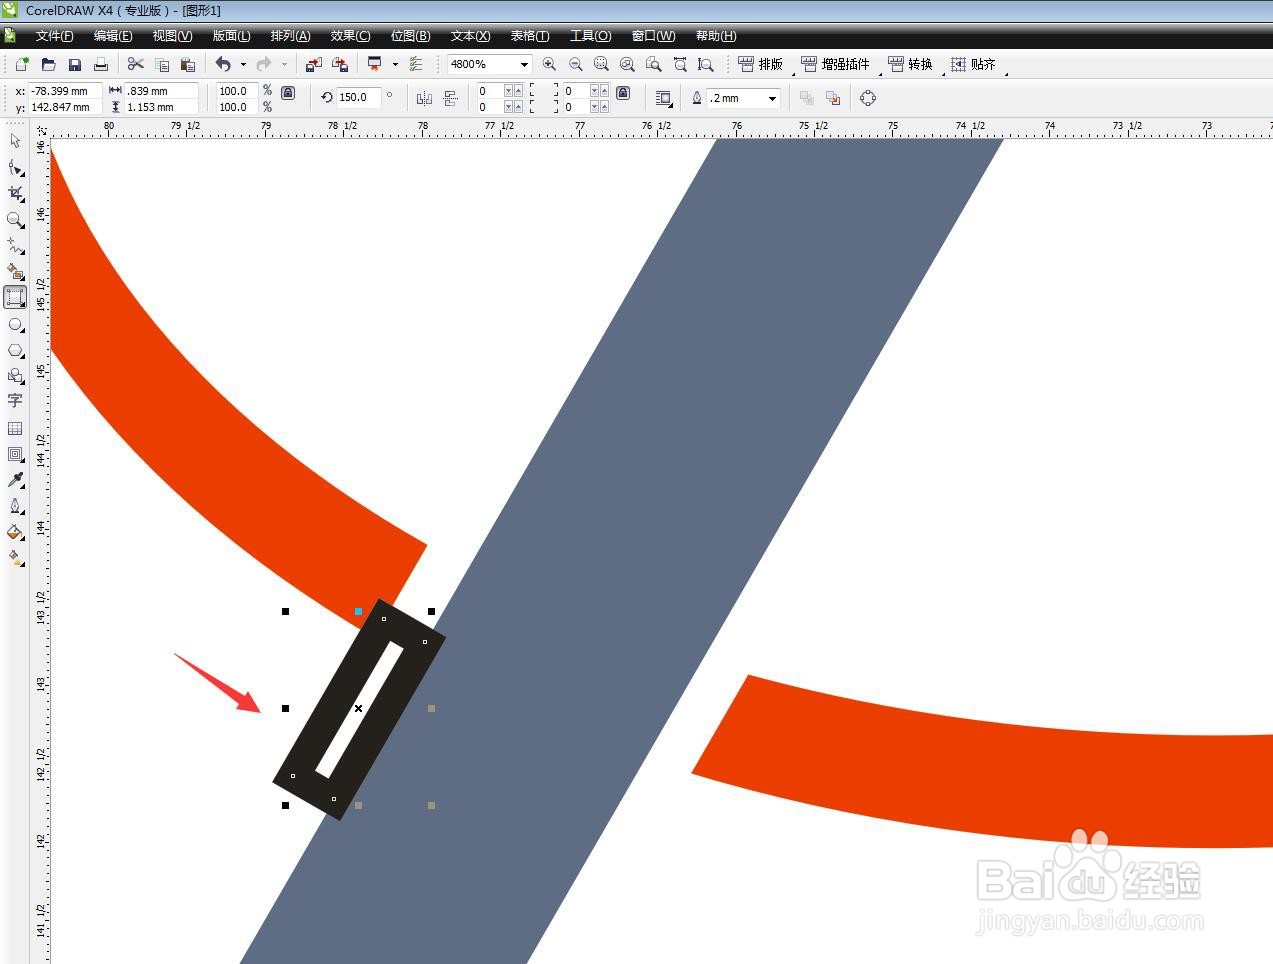This screenshot has height=964, width=1273.
Task: Select the Outline pen tool
Action: [15, 506]
